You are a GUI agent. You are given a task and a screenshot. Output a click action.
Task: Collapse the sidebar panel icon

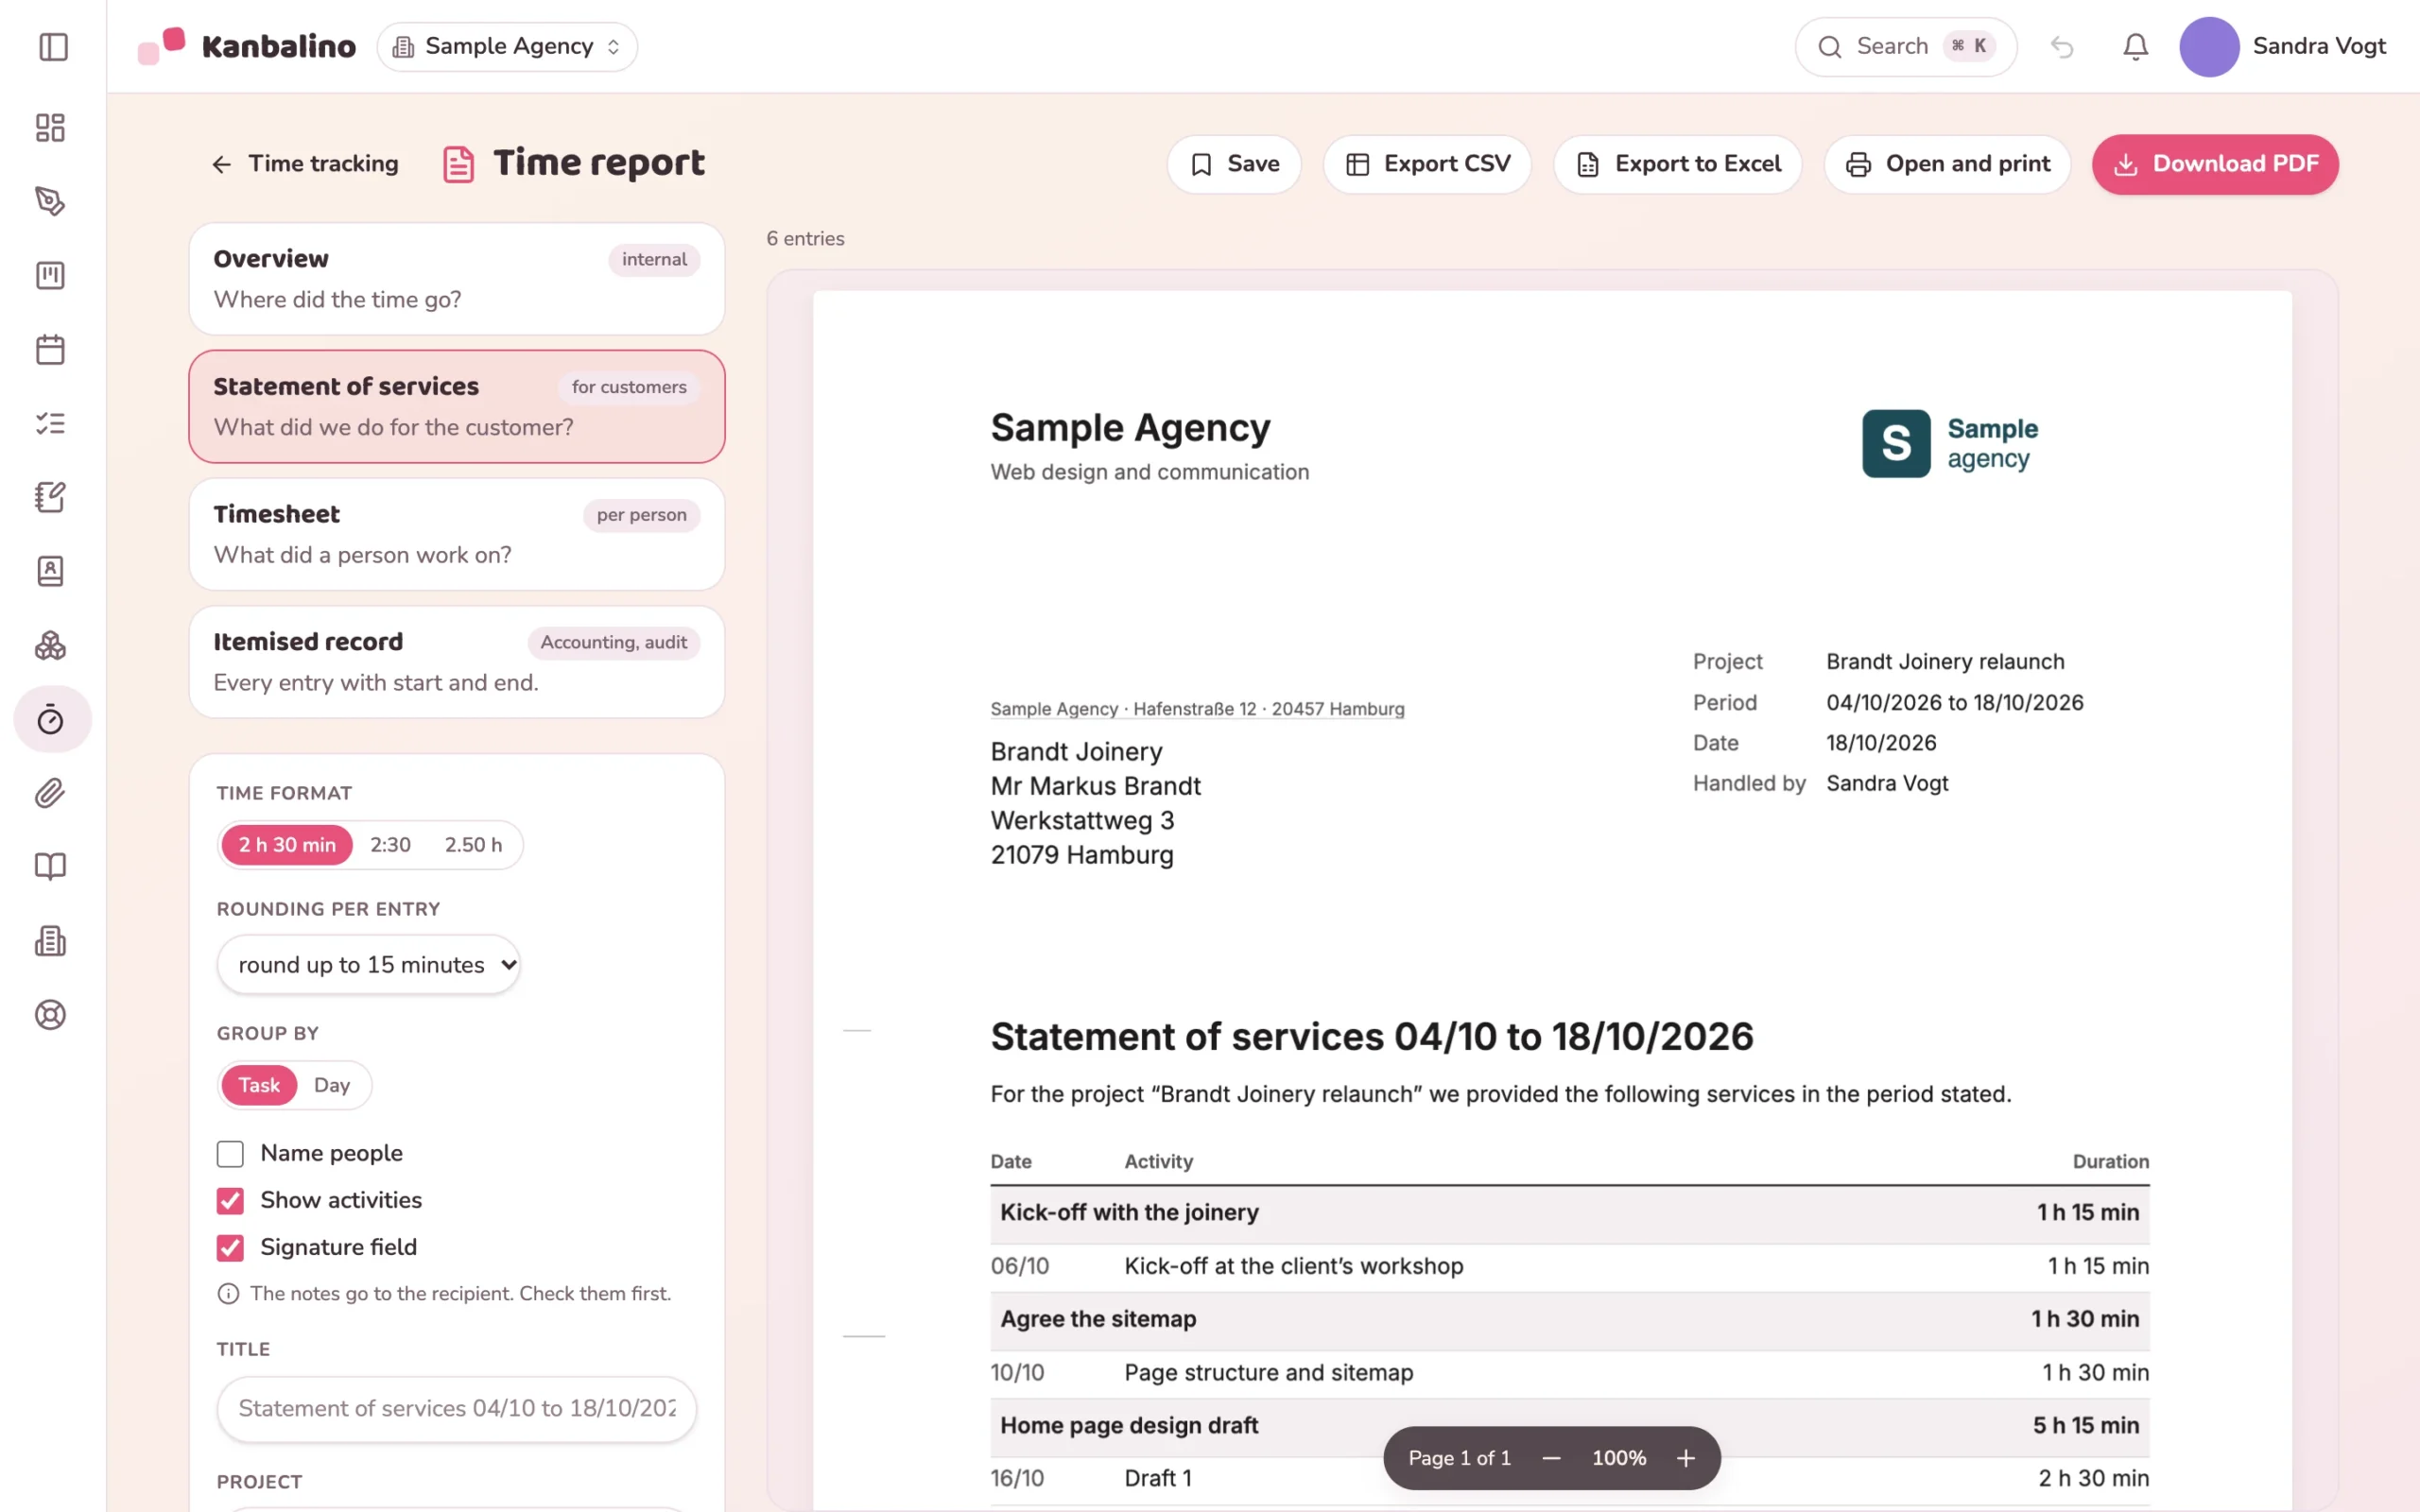(53, 47)
